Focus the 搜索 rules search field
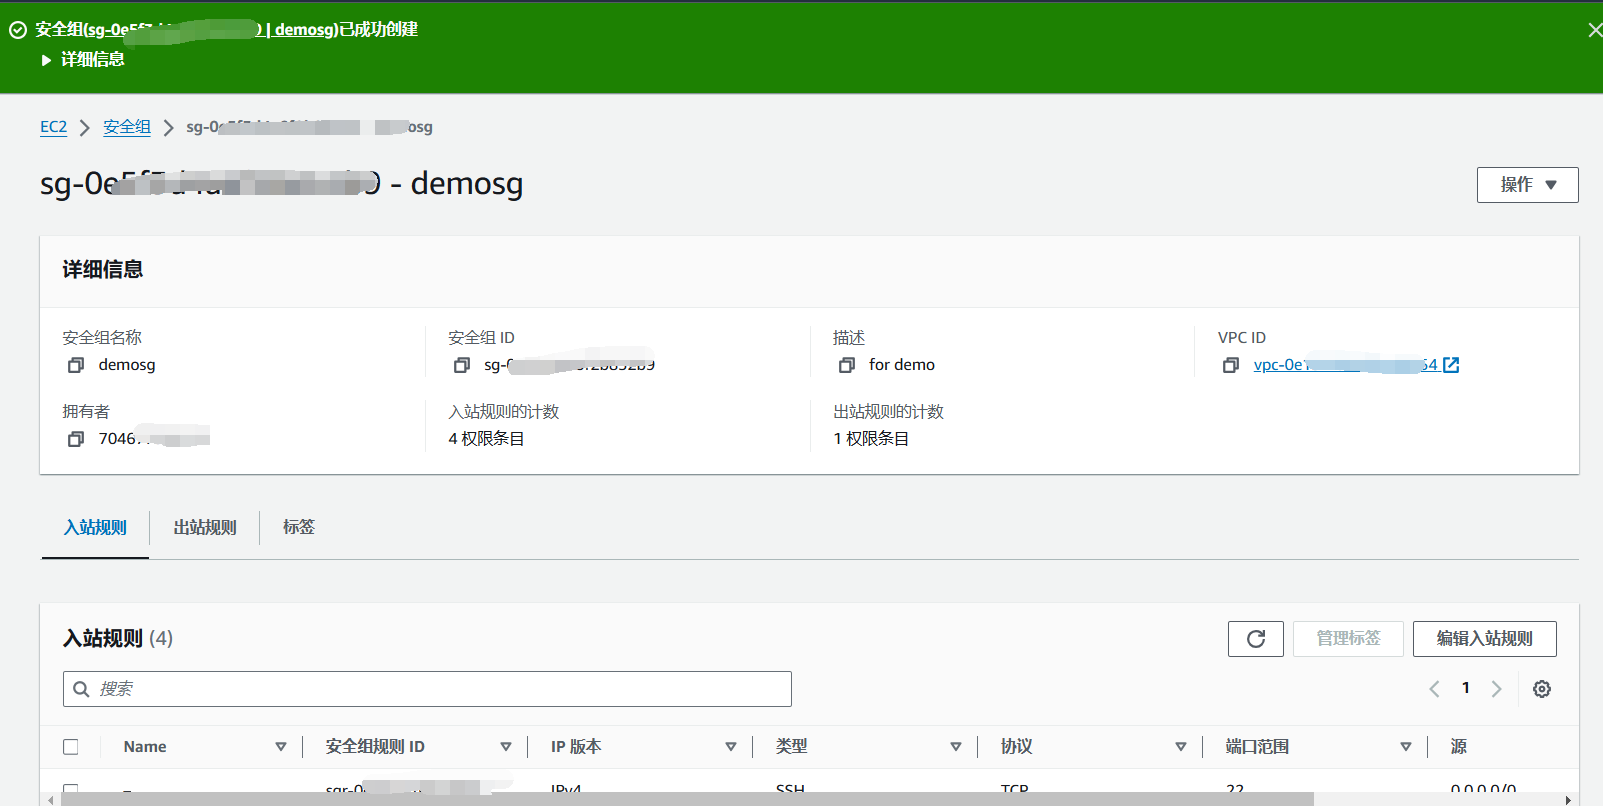This screenshot has height=806, width=1603. point(427,689)
